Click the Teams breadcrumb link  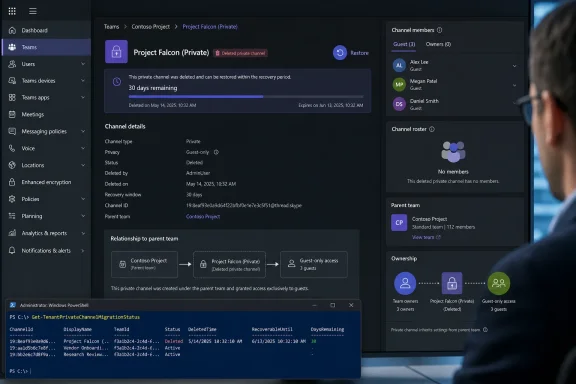[x=111, y=26]
